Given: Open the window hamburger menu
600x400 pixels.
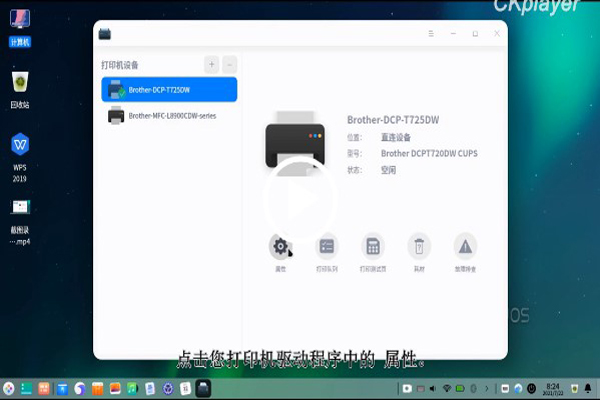Looking at the screenshot, I should coord(431,34).
